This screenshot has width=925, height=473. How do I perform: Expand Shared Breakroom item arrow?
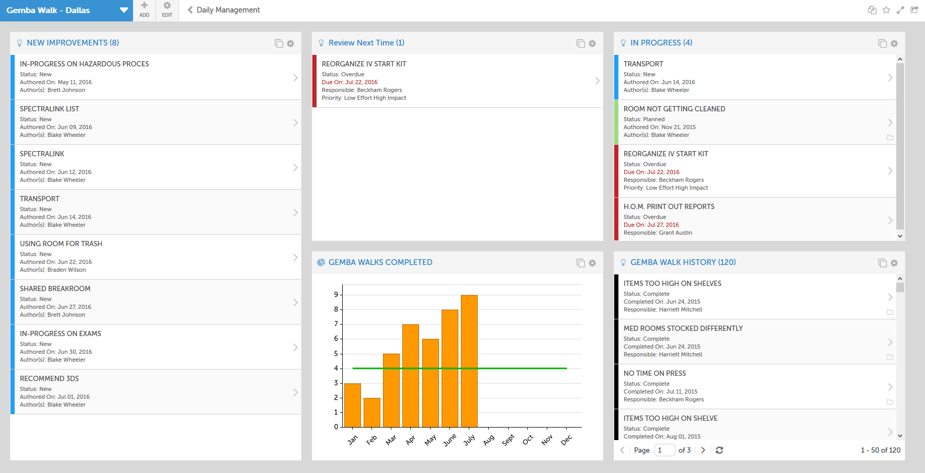296,302
